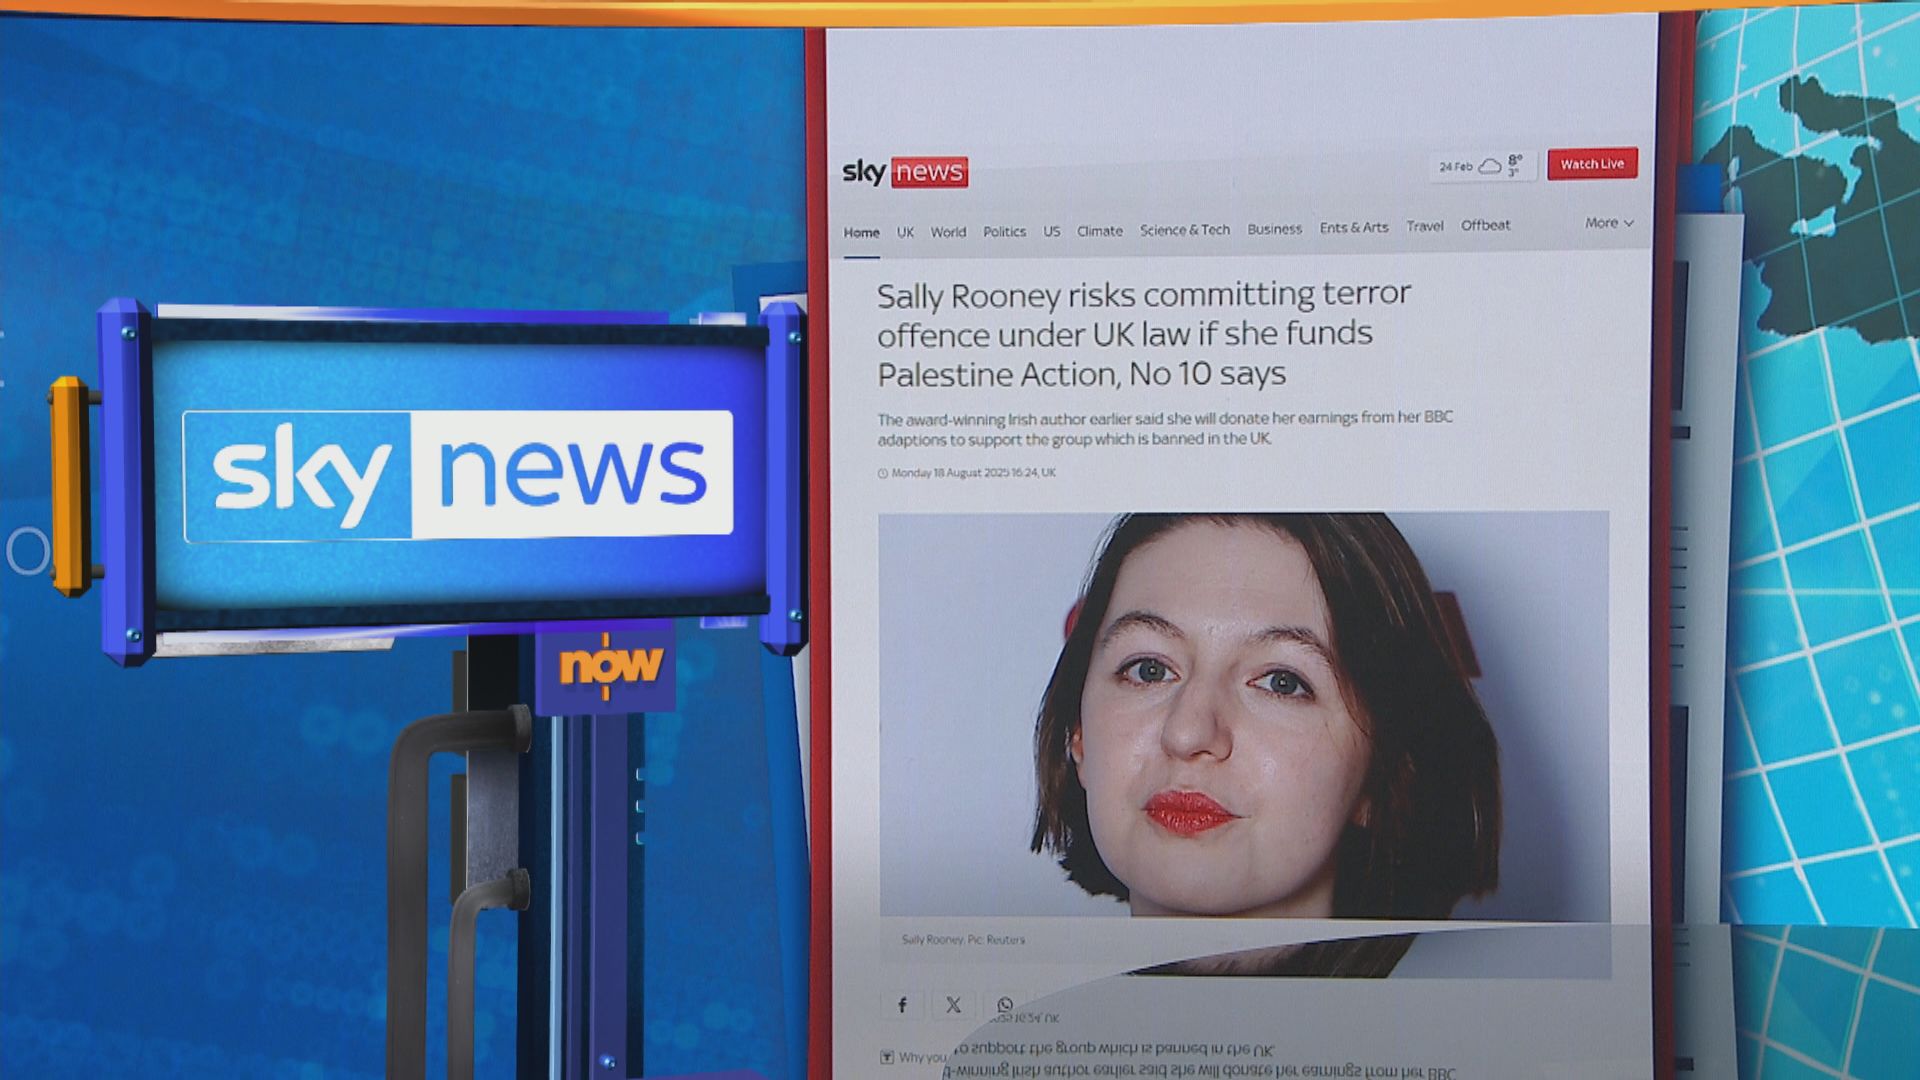Viewport: 1920px width, 1080px height.
Task: Open the US section
Action: [x=1051, y=231]
